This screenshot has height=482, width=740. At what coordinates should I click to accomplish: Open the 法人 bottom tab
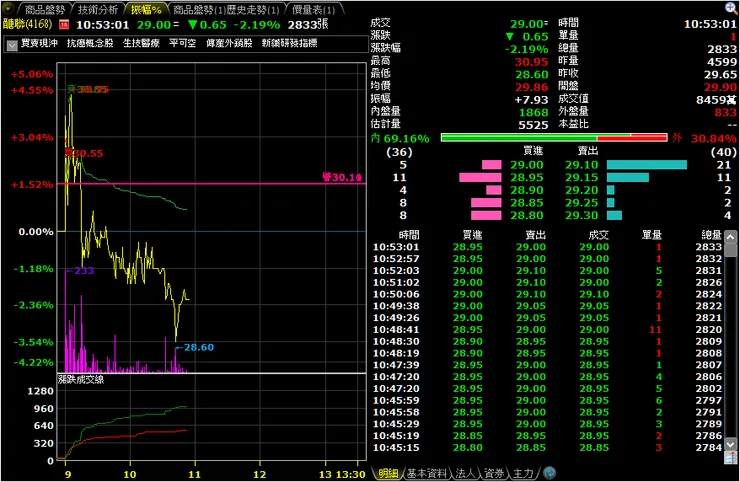(x=465, y=473)
